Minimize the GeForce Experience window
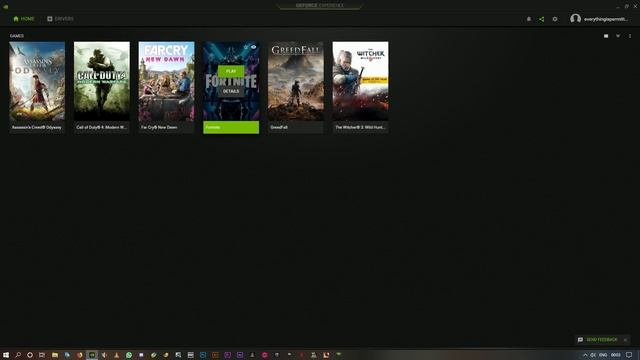The height and width of the screenshot is (360, 640). 618,6
